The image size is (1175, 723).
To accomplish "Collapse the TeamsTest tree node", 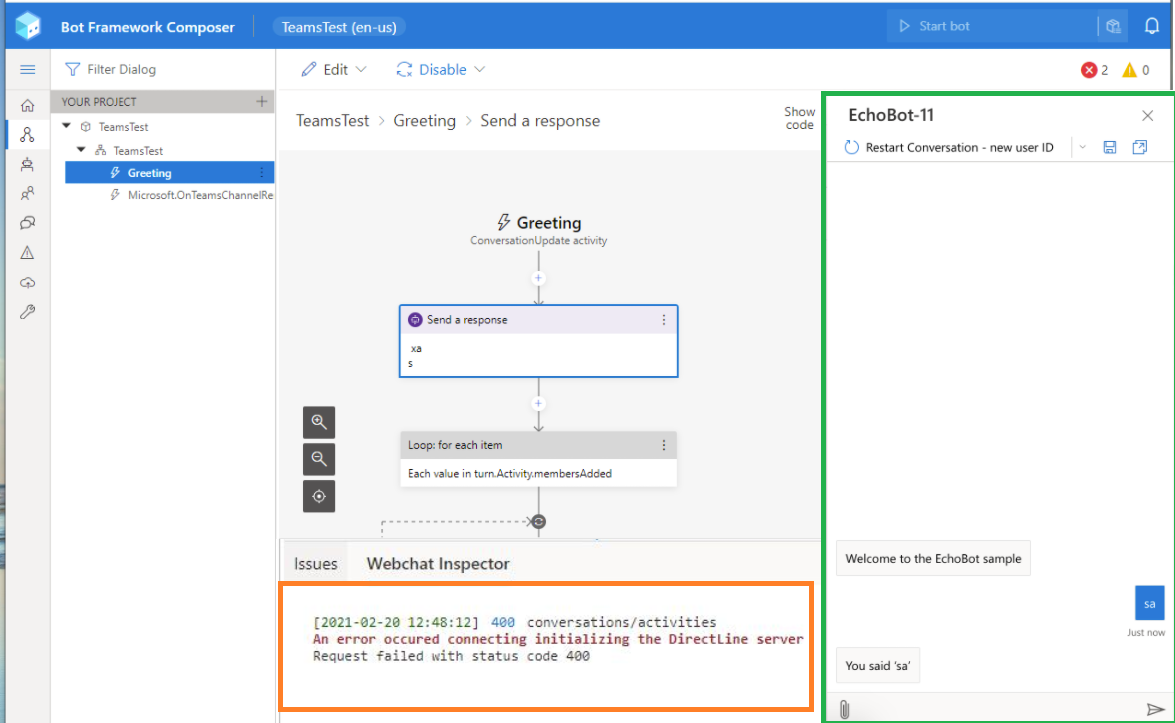I will coord(67,126).
